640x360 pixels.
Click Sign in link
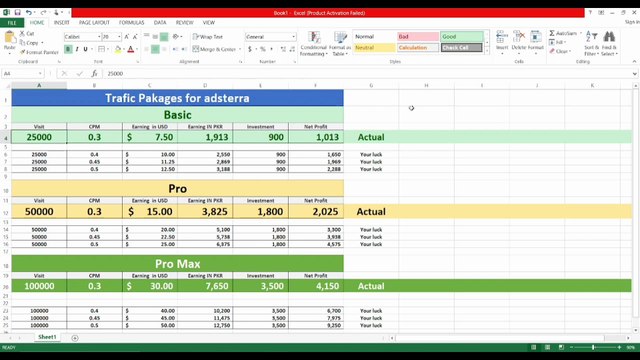point(632,22)
